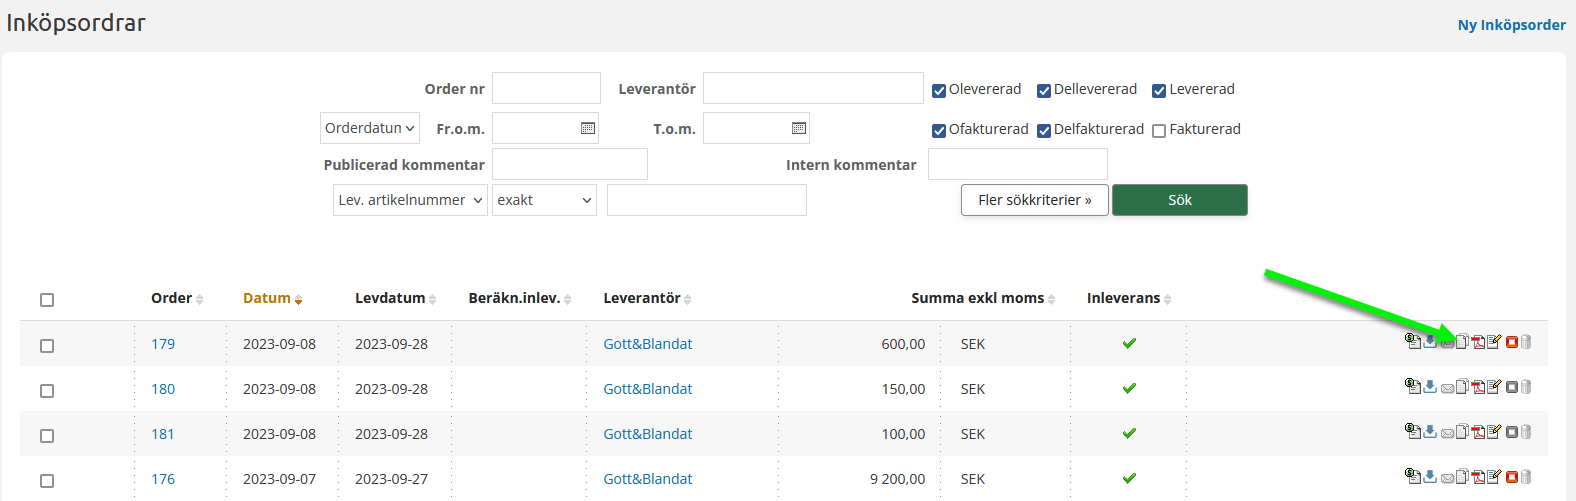Expand the Lev. artikelnummer dropdown
The height and width of the screenshot is (501, 1576).
[x=410, y=200]
